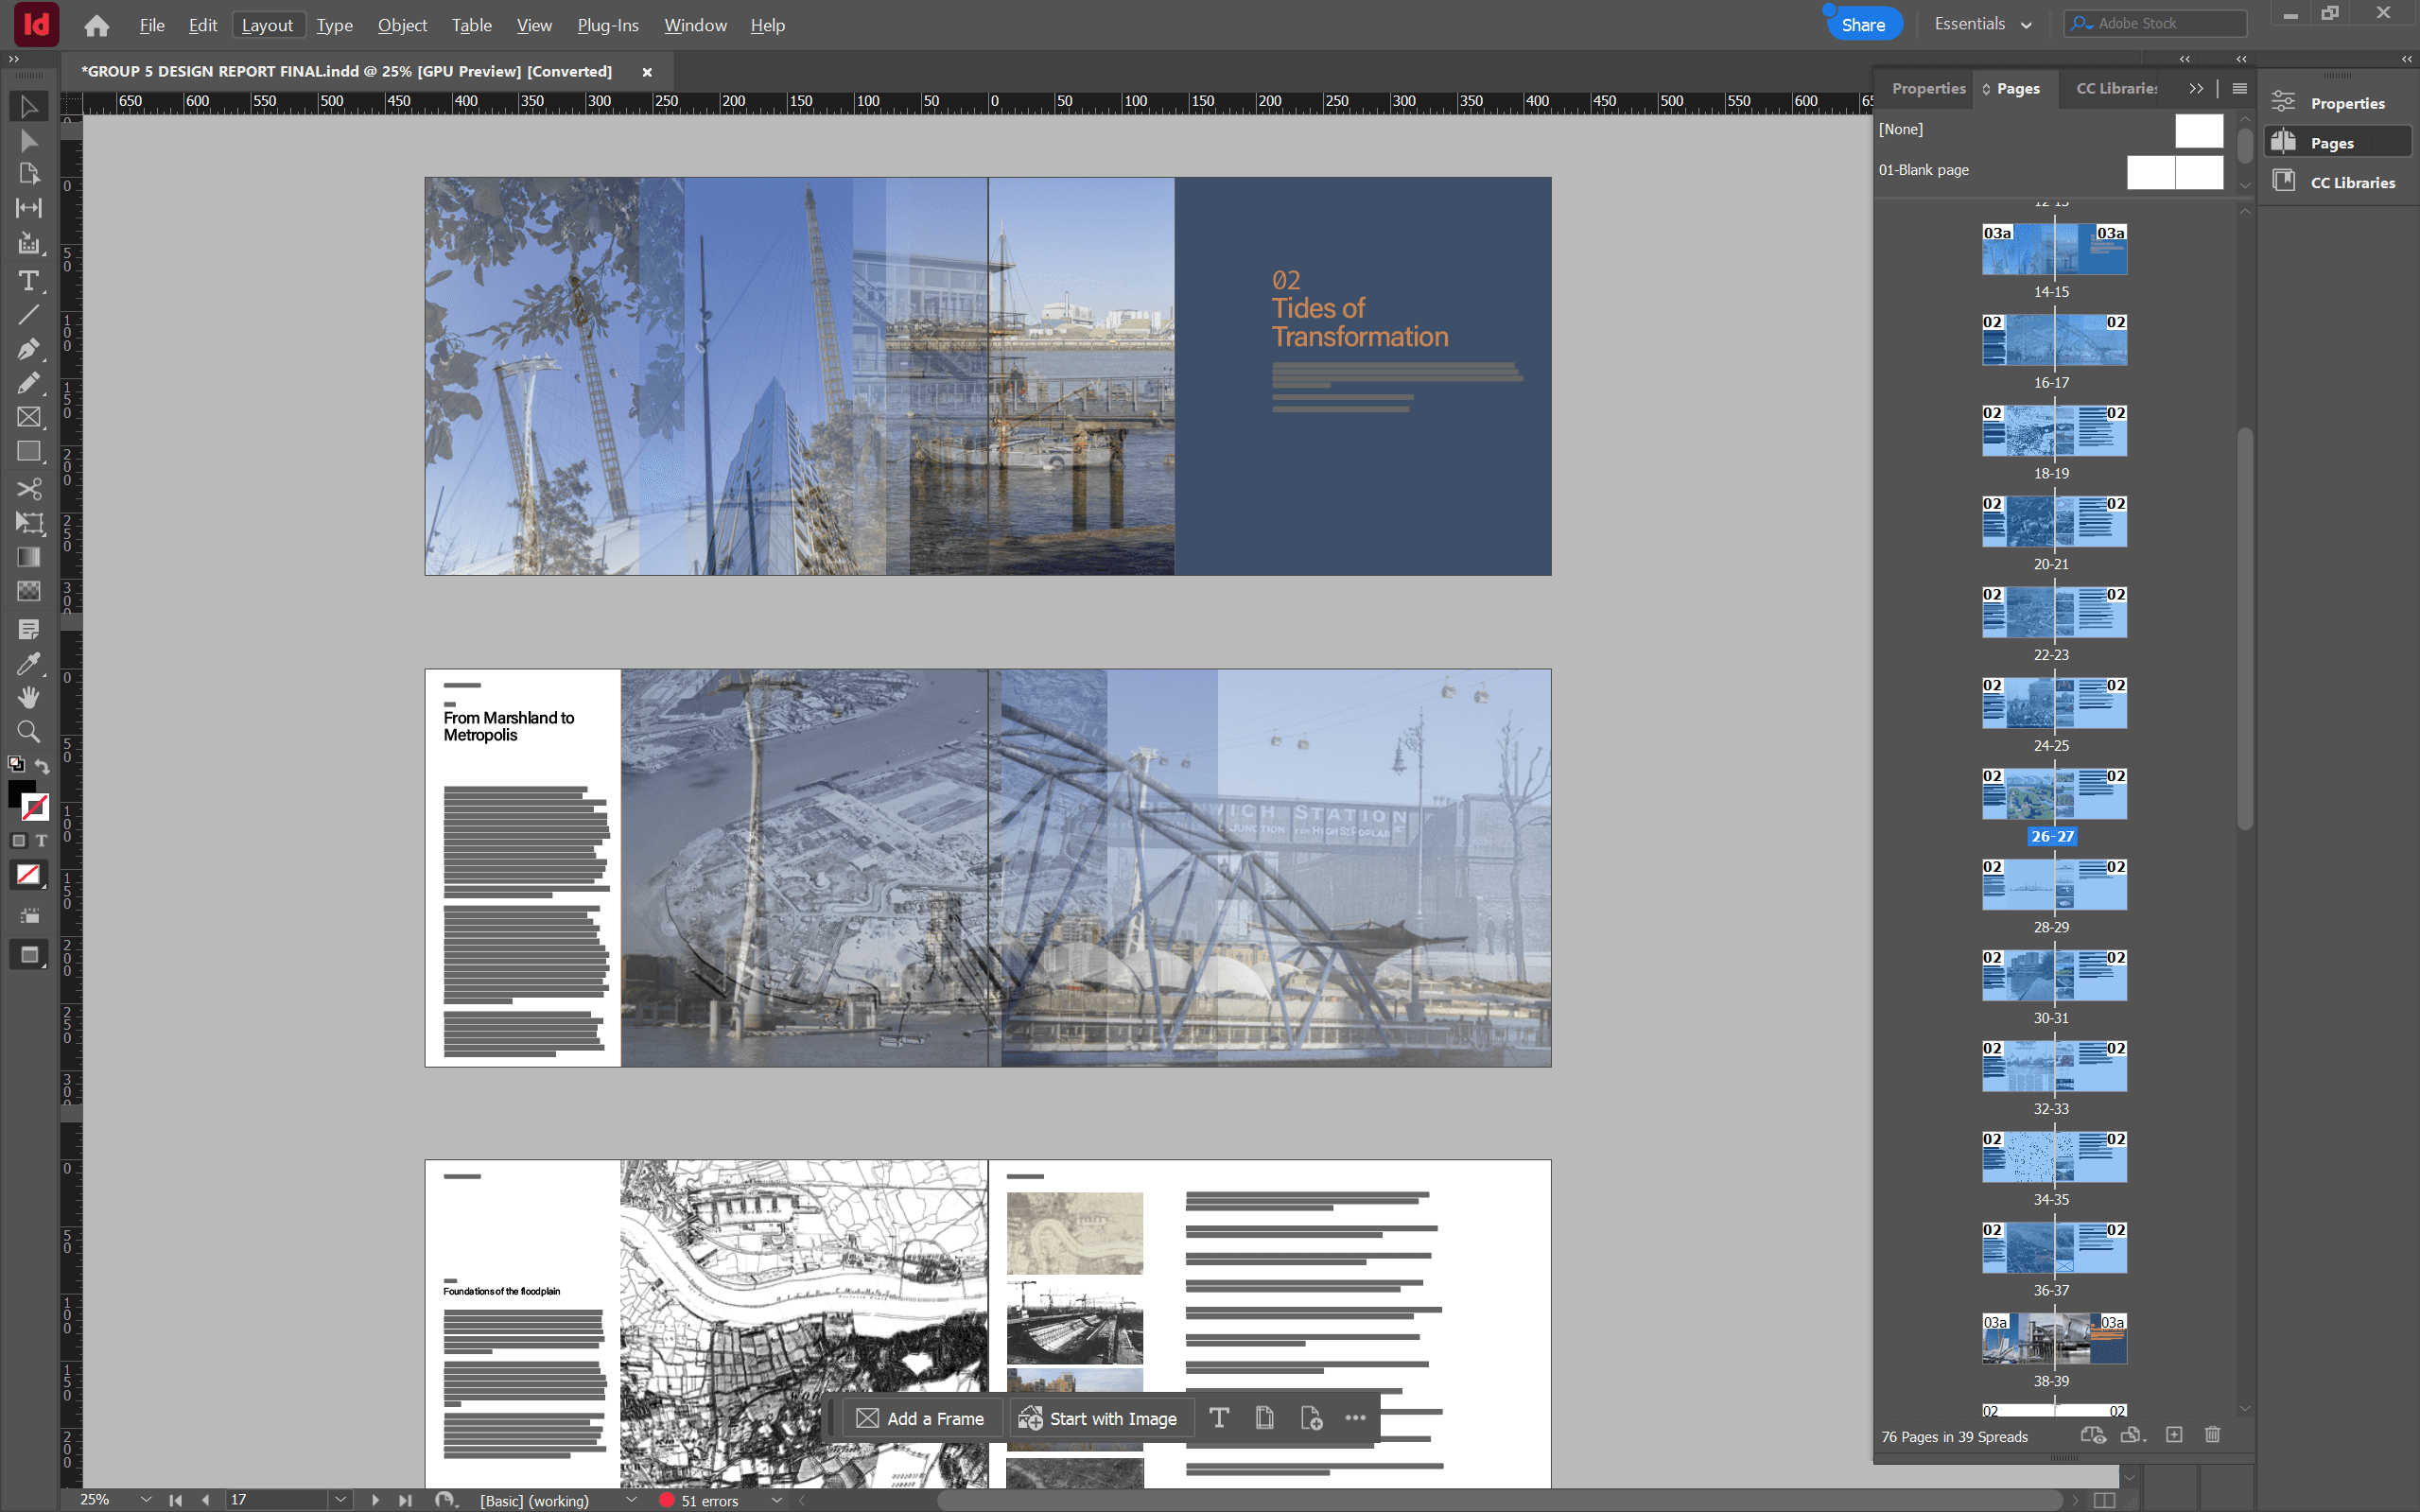Select the Rectangle Frame tool
The height and width of the screenshot is (1512, 2420).
click(28, 417)
